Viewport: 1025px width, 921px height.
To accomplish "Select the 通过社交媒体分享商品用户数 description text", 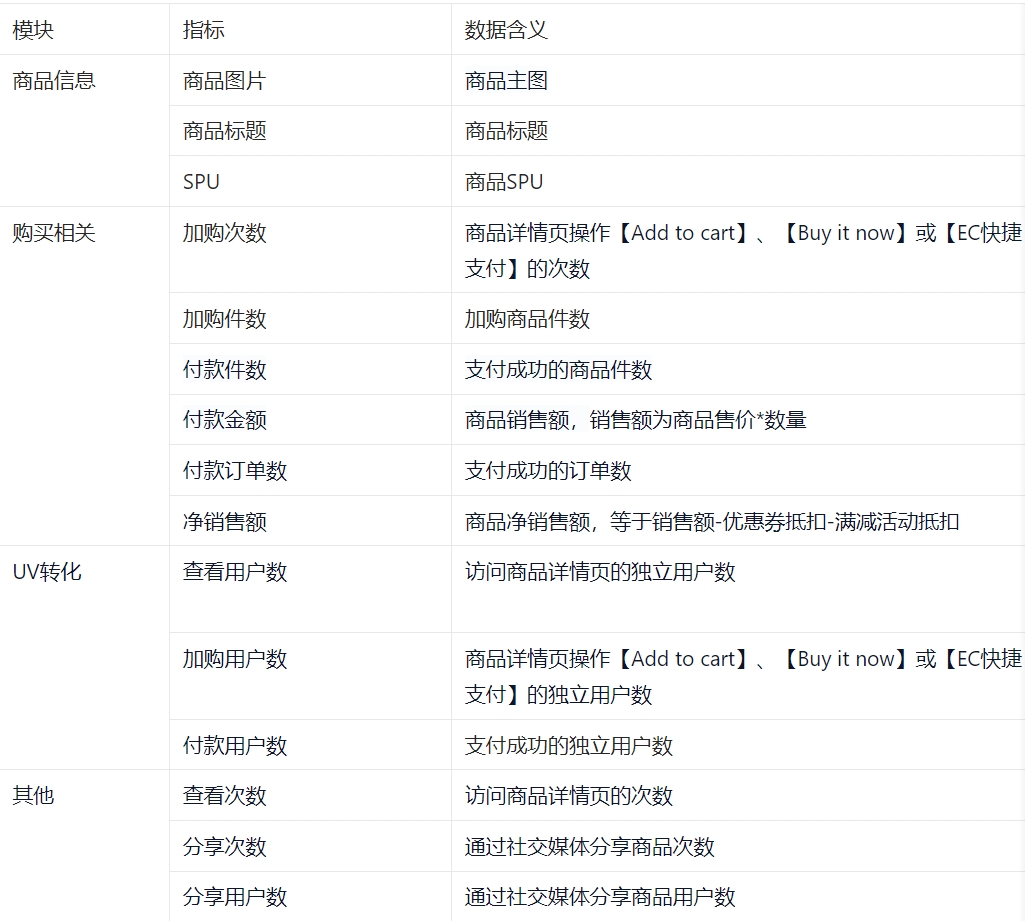I will pyautogui.click(x=600, y=897).
